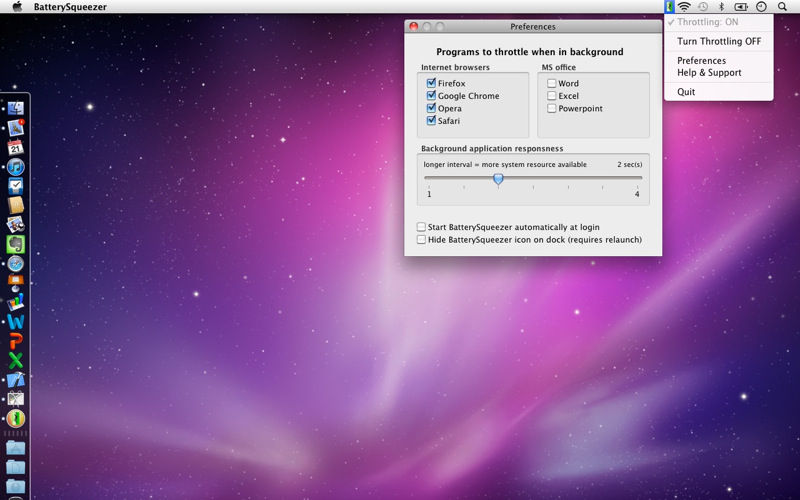
Task: Click the Bluetooth menu bar icon
Action: (x=721, y=7)
